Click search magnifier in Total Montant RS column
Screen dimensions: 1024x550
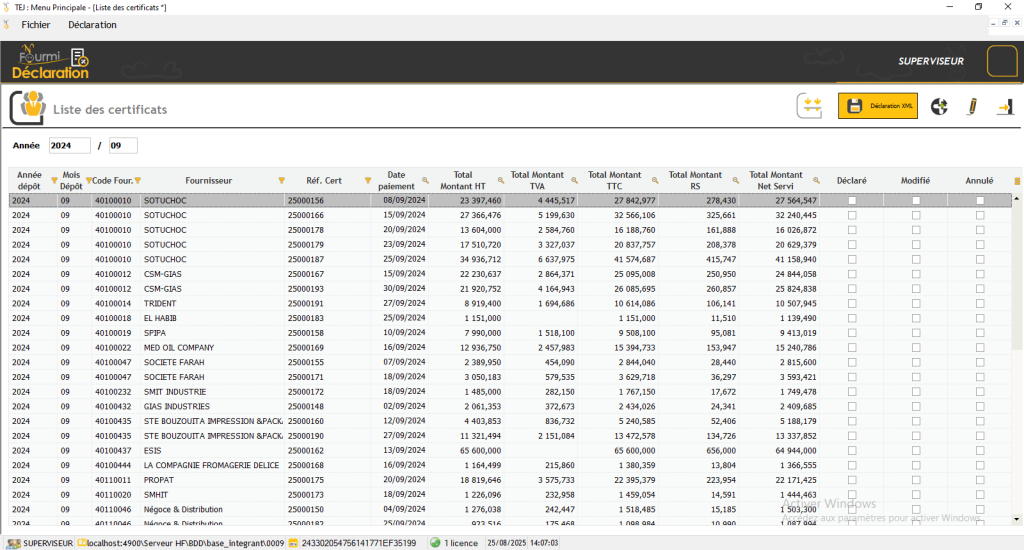tap(736, 181)
